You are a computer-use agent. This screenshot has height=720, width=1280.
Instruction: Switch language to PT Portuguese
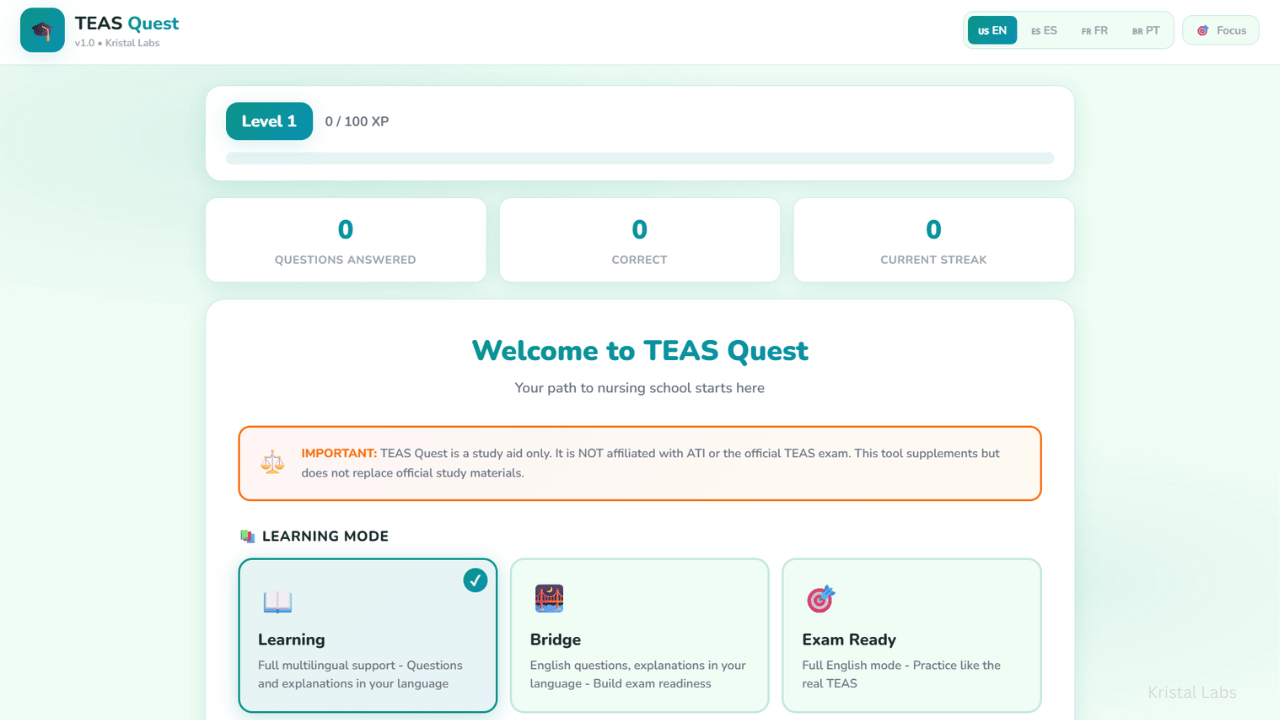pyautogui.click(x=1146, y=31)
